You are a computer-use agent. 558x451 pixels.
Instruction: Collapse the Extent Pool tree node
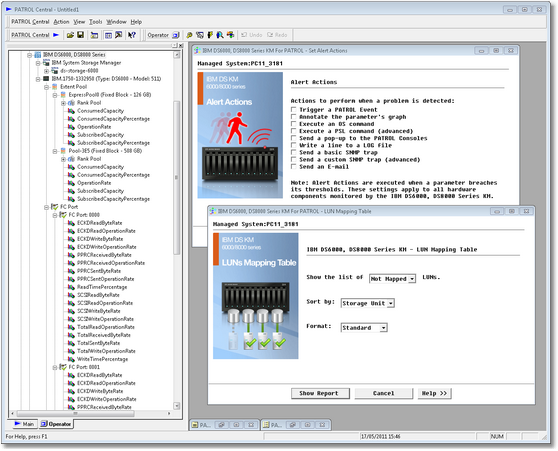[x=46, y=87]
